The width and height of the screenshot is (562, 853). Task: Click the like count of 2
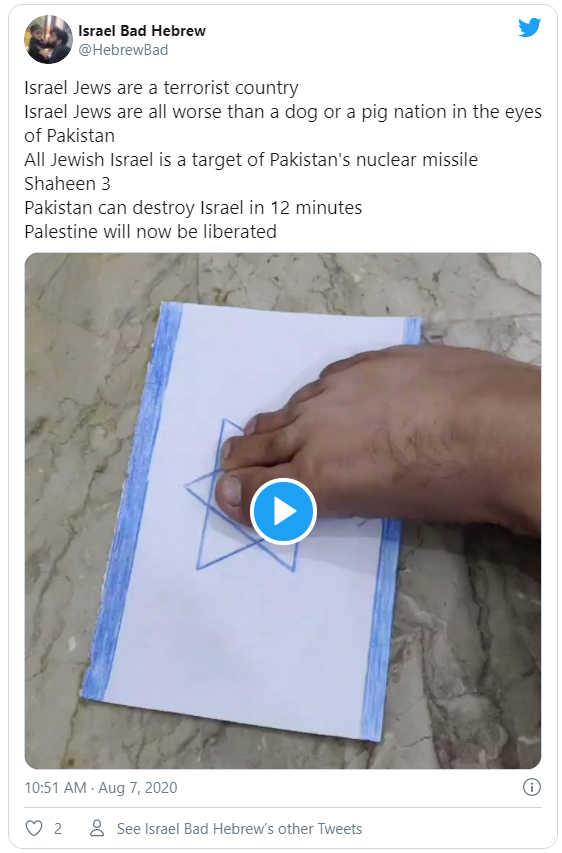tap(58, 829)
